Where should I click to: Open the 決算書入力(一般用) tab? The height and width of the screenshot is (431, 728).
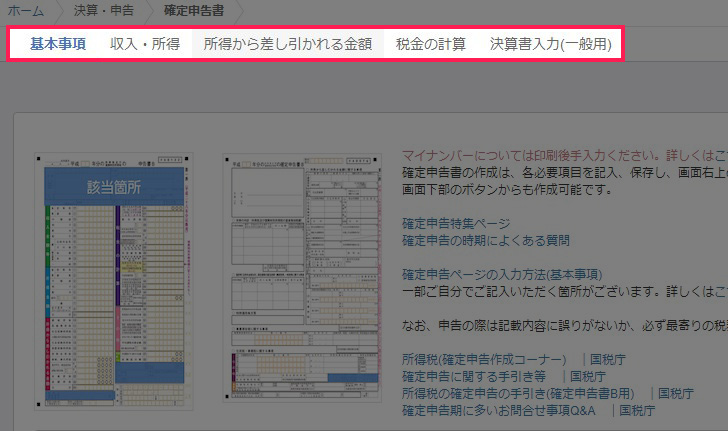[550, 45]
